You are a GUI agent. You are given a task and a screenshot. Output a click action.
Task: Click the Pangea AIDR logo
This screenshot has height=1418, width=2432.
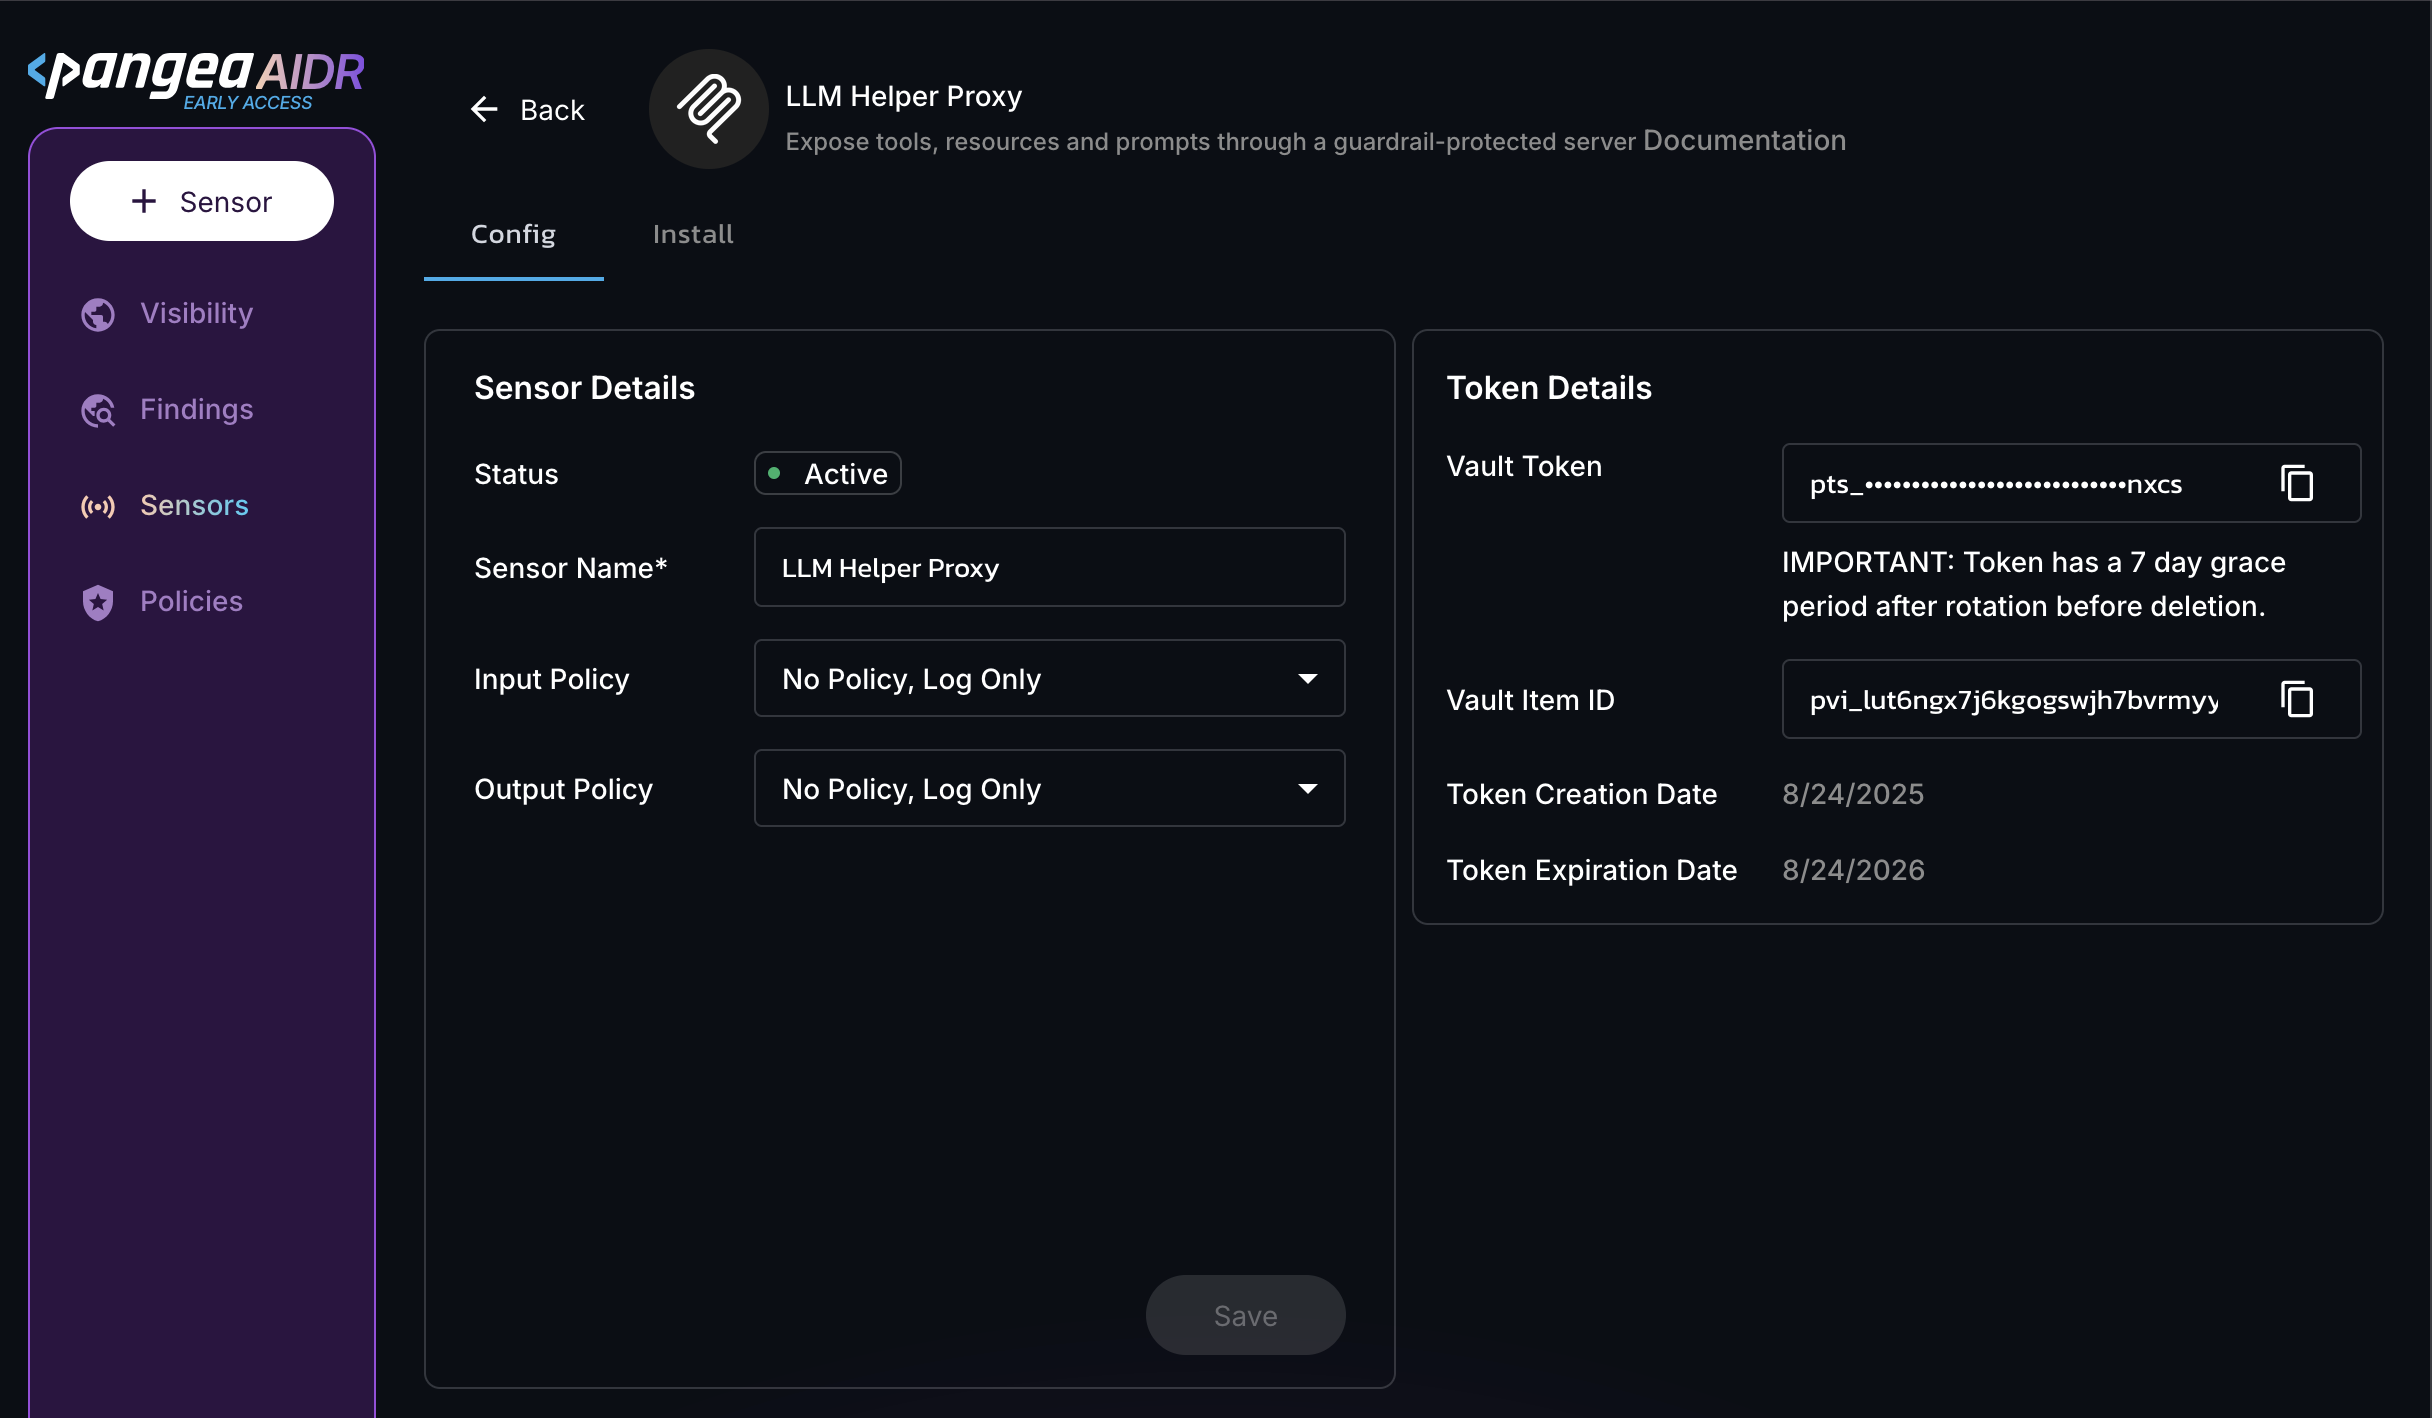[196, 79]
